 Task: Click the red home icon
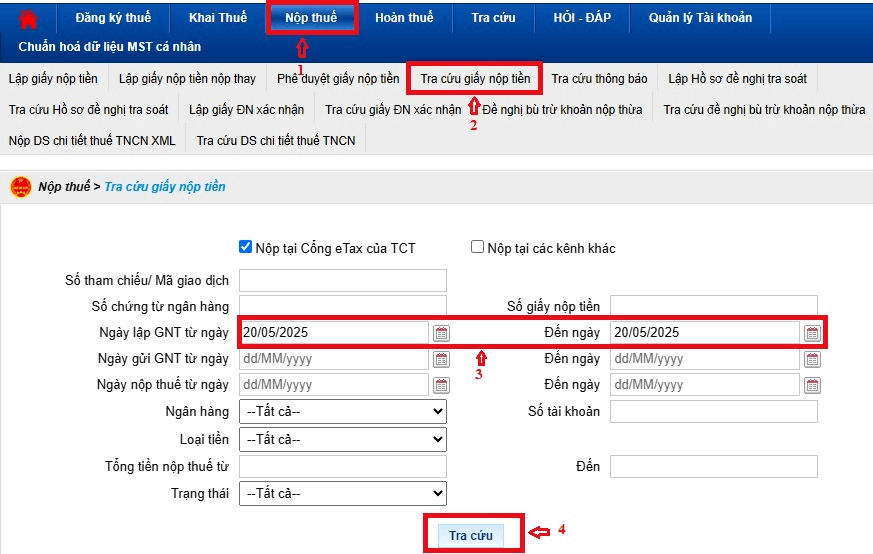[29, 19]
